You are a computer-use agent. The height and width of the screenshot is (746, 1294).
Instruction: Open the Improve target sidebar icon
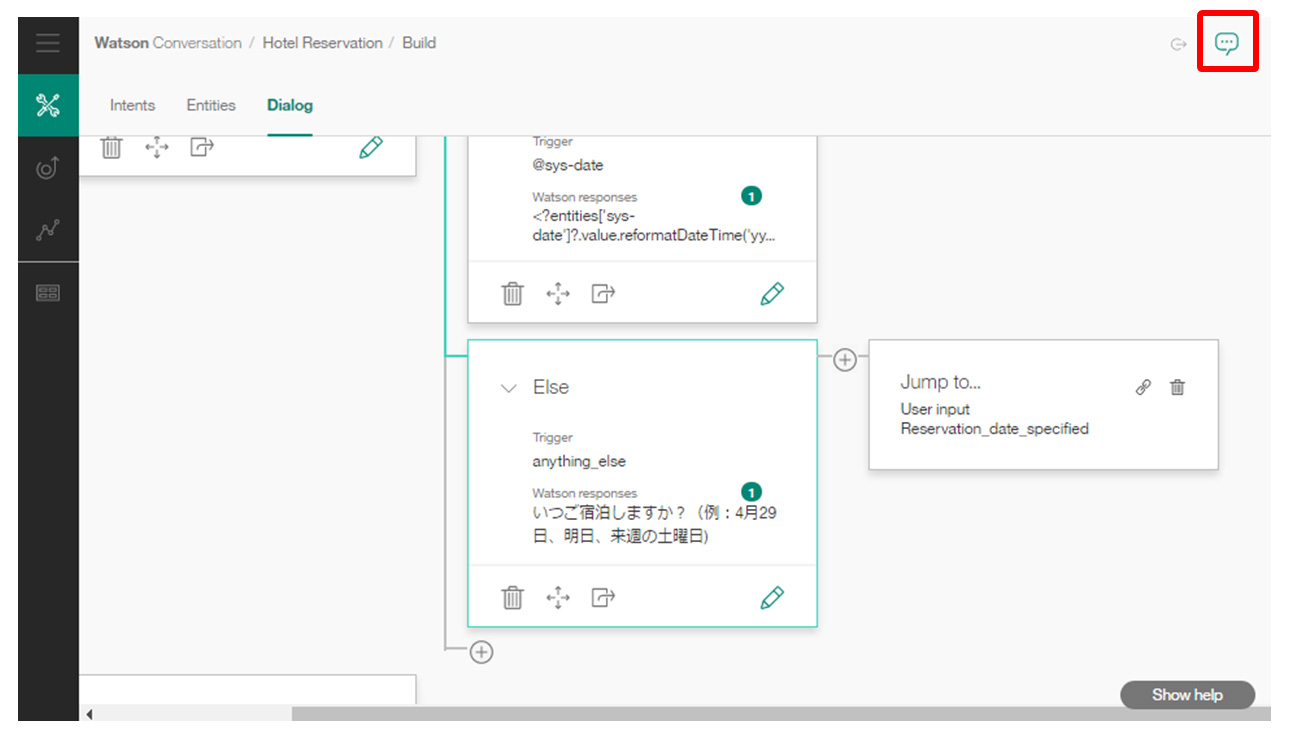(48, 168)
